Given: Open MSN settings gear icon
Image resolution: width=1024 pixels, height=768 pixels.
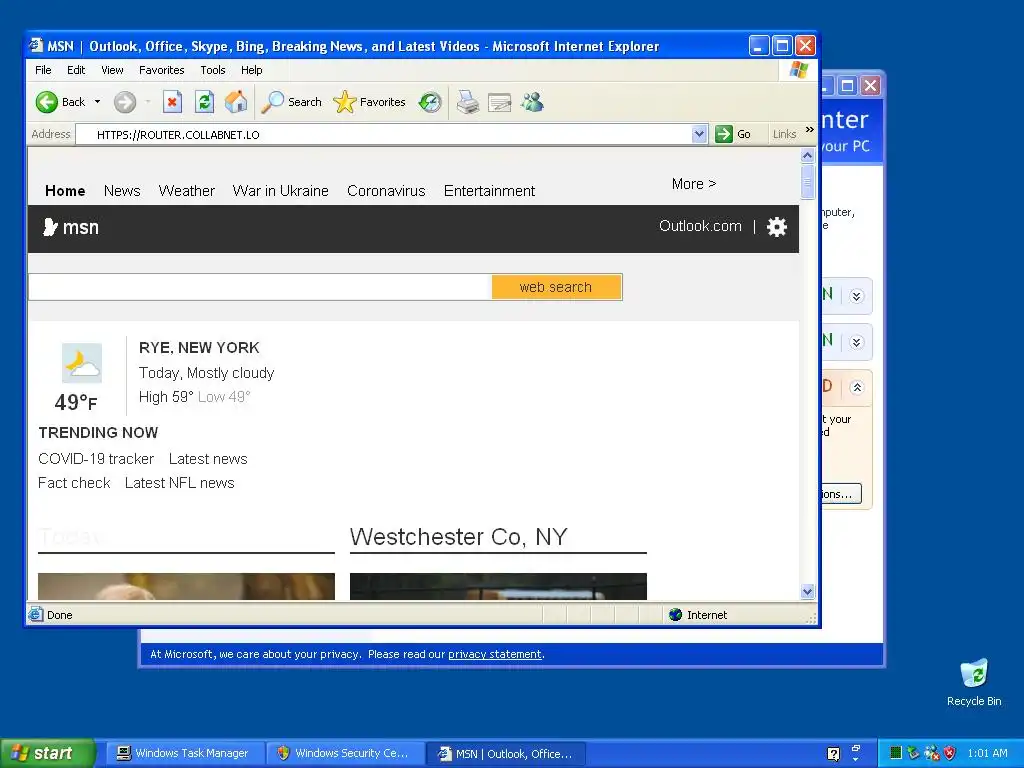Looking at the screenshot, I should 776,227.
